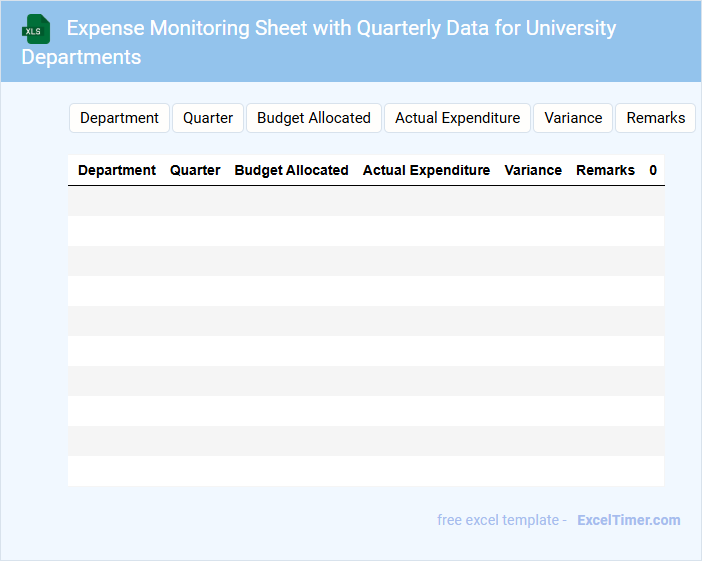702x561 pixels.
Task: Click the Quarter column header
Action: click(195, 170)
